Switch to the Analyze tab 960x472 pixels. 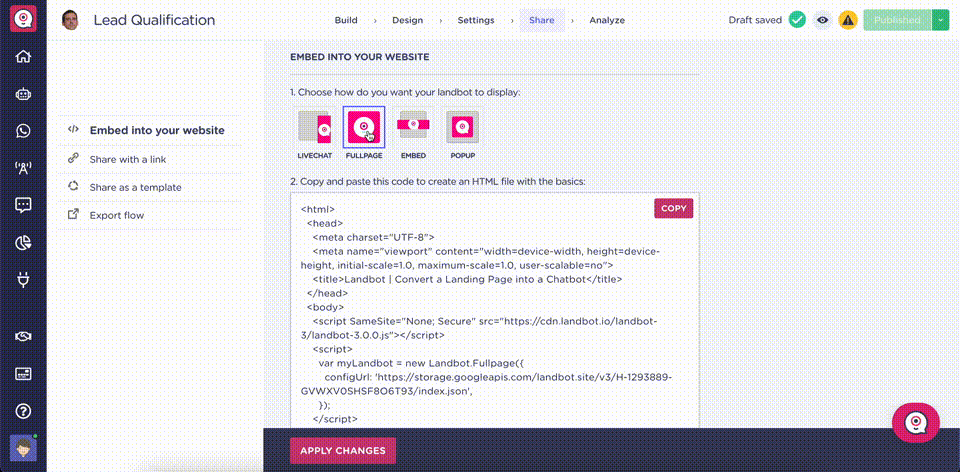[x=607, y=20]
